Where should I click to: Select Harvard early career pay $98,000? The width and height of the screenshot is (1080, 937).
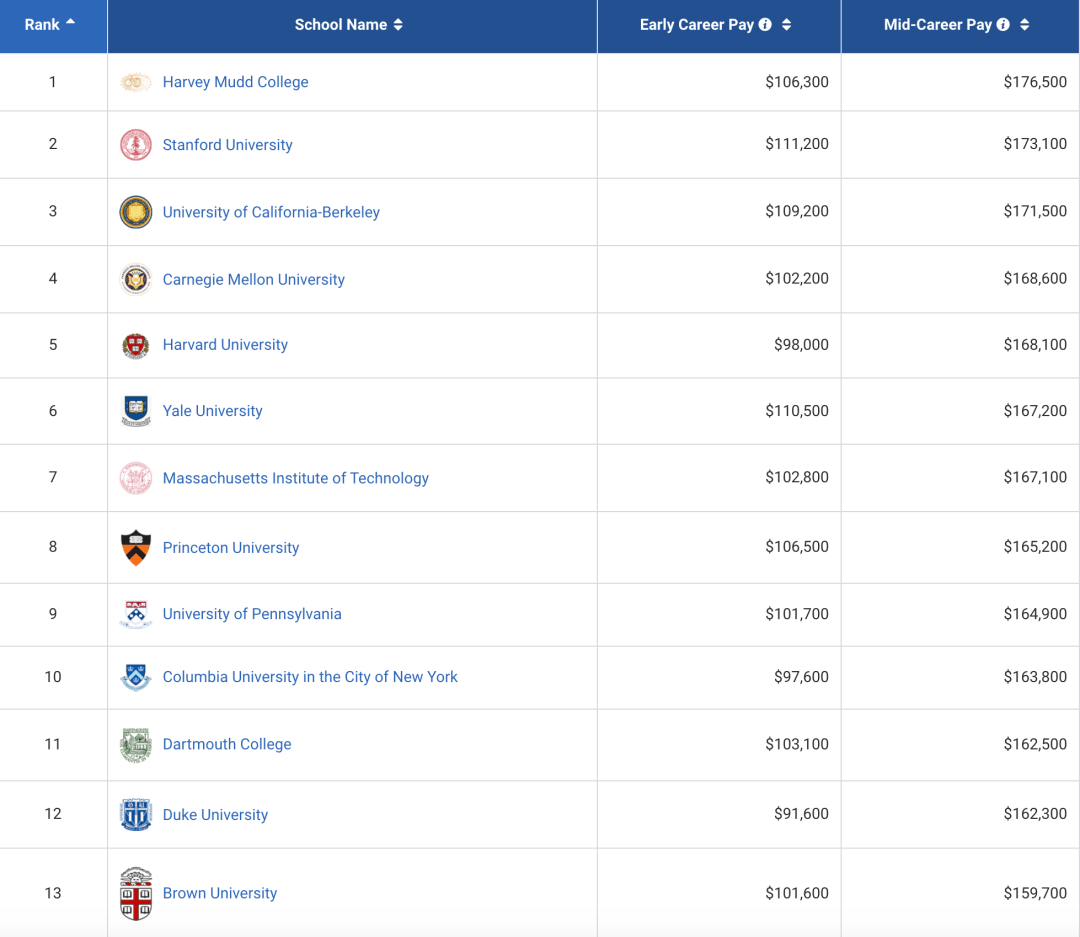pos(801,344)
